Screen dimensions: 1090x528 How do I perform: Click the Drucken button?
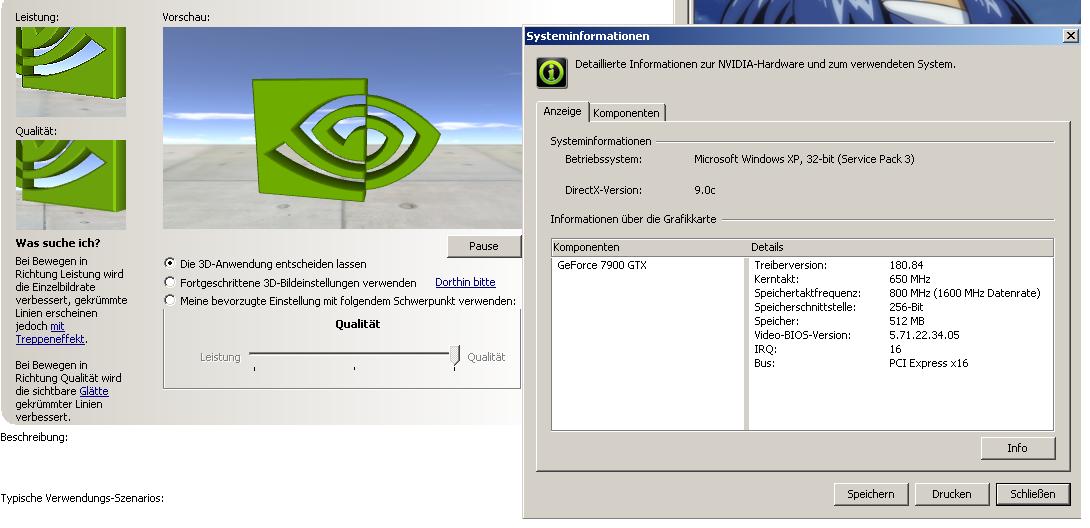tap(952, 494)
